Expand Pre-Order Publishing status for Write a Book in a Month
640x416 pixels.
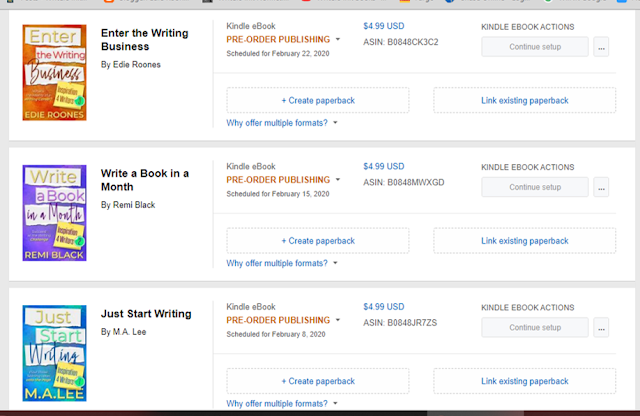tap(283, 180)
